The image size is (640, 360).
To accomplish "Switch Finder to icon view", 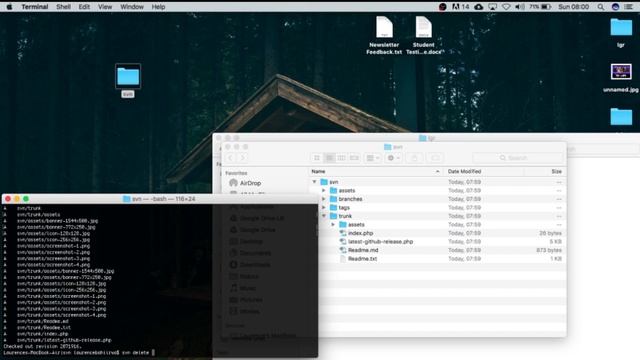I will tap(317, 158).
